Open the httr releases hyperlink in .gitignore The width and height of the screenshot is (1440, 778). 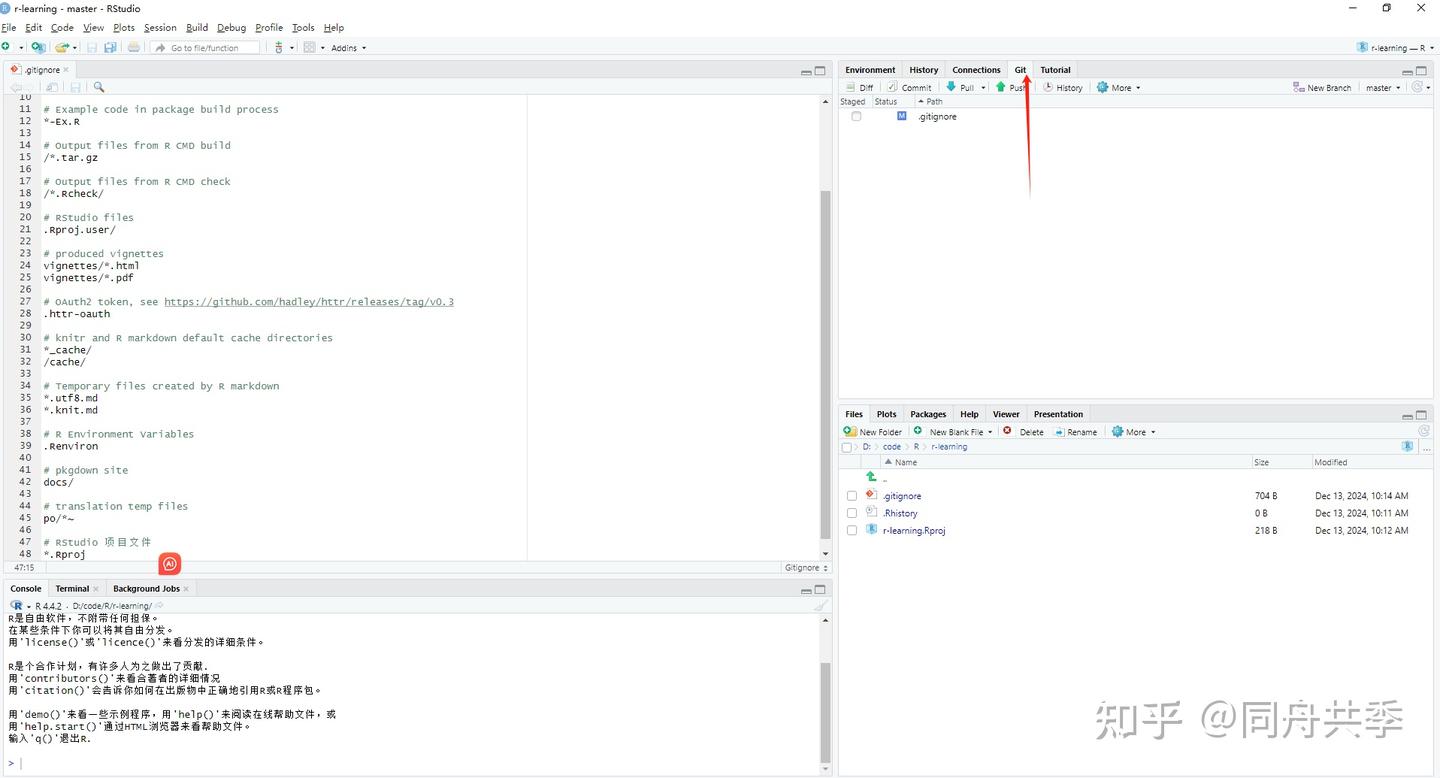tap(309, 301)
